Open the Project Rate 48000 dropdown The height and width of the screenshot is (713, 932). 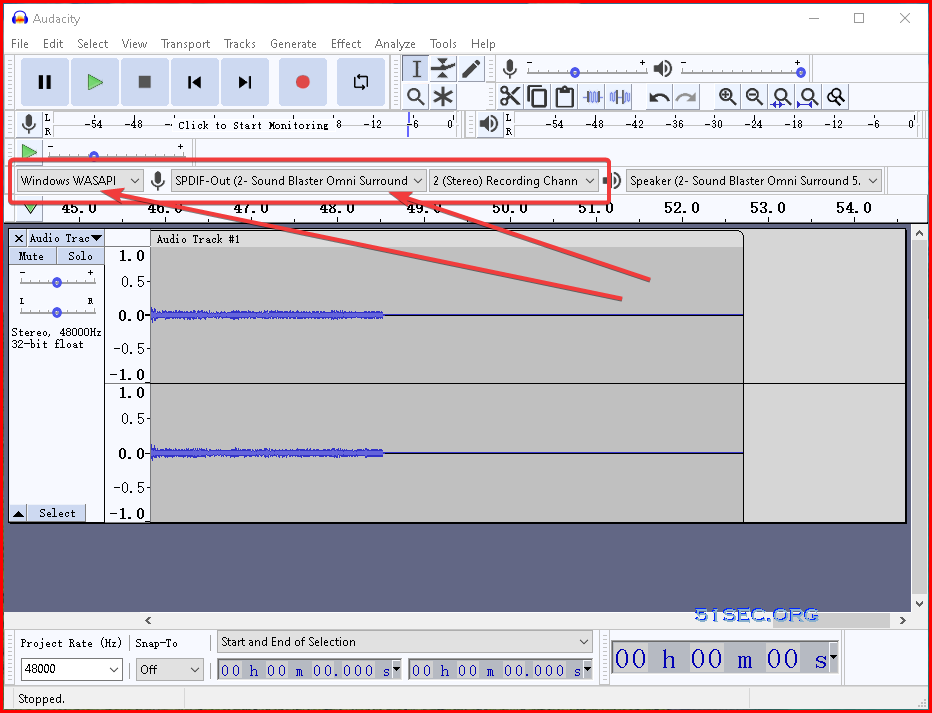(71, 669)
